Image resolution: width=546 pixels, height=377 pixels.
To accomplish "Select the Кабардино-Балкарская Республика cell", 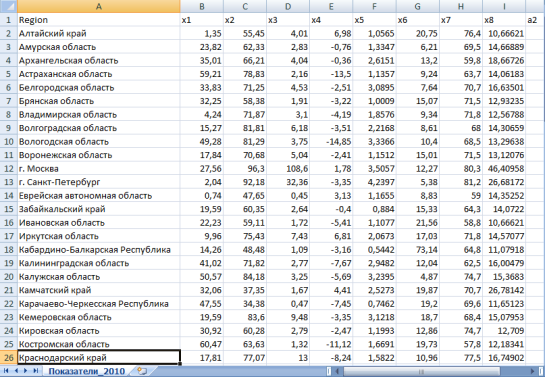I will point(99,250).
